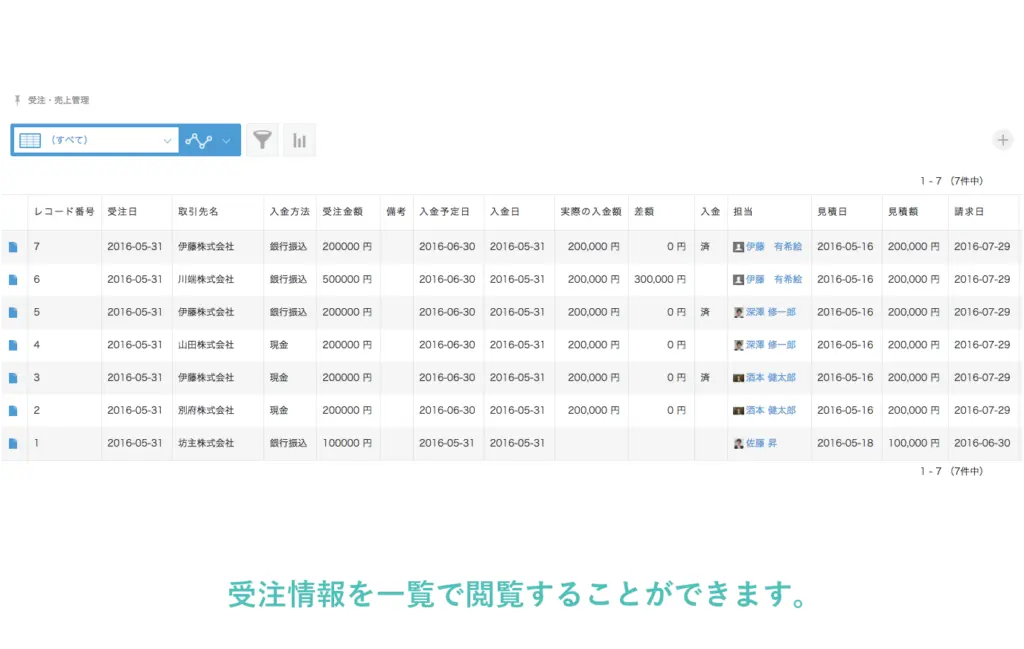Click the pin icon next to the app title
This screenshot has height=649, width=1024.
(x=15, y=100)
